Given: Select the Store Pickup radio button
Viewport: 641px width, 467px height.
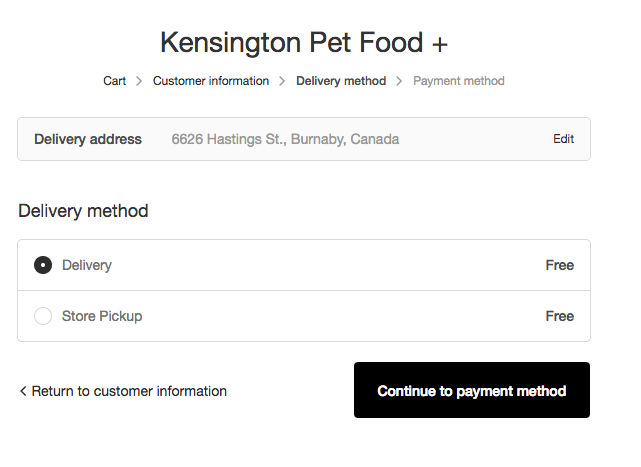Looking at the screenshot, I should click(43, 316).
